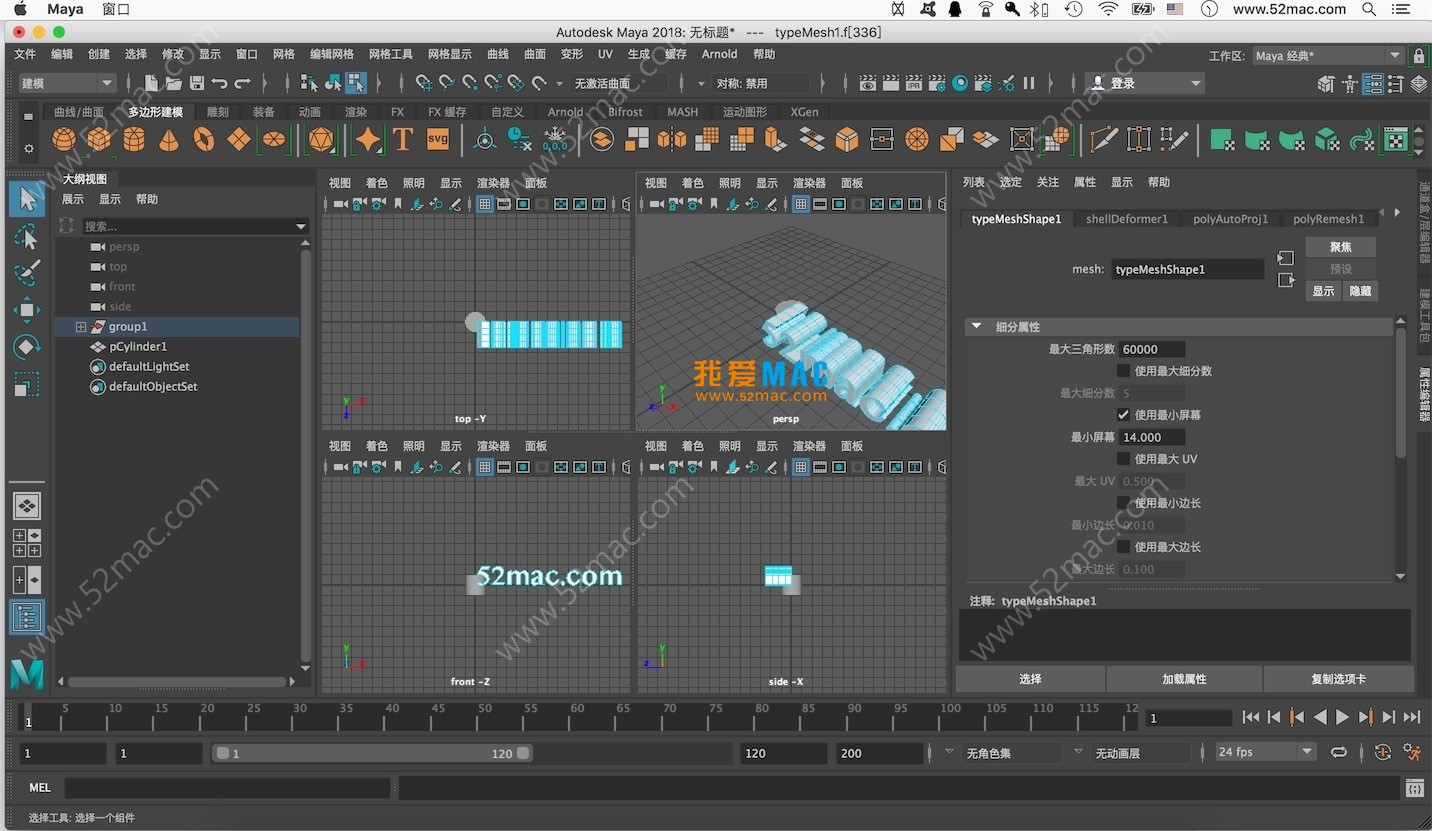The width and height of the screenshot is (1432, 831).
Task: Create a polygon disc from the shelf
Action: pyautogui.click(x=273, y=140)
